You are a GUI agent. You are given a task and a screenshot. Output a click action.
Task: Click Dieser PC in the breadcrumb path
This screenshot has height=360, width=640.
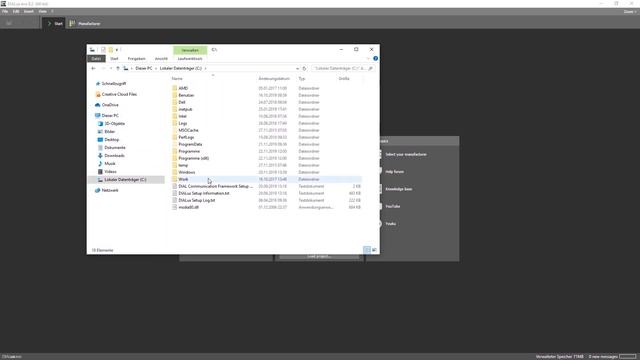(144, 69)
